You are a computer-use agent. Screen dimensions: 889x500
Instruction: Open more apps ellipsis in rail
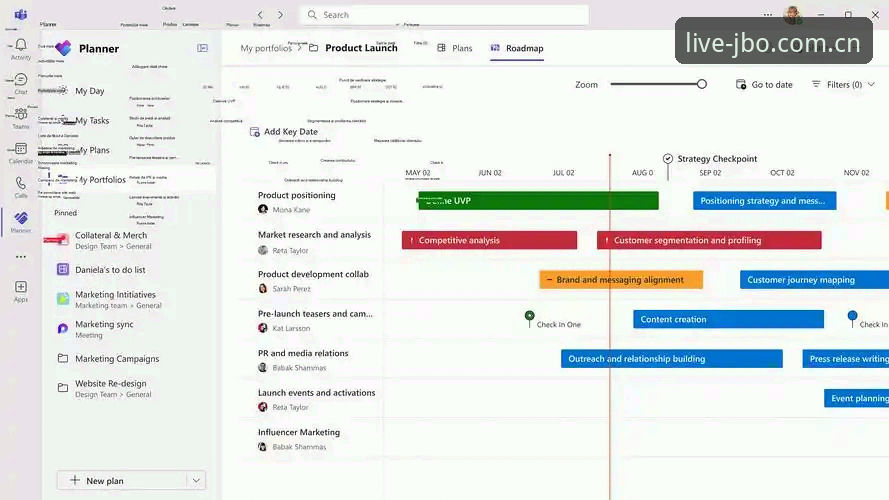pos(21,257)
